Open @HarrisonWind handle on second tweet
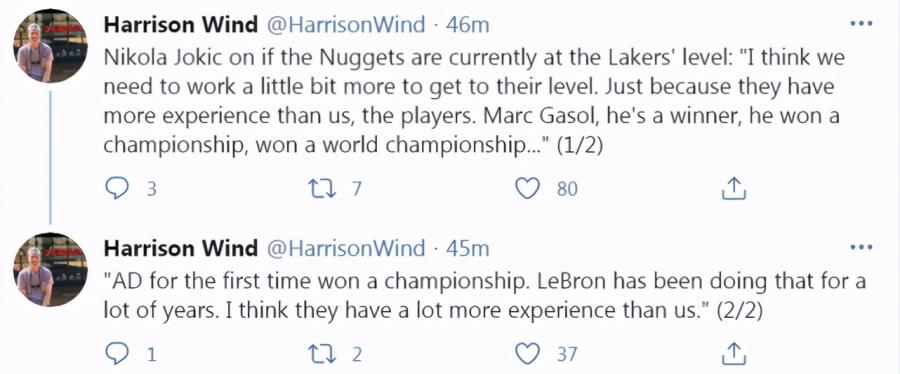 click(347, 248)
